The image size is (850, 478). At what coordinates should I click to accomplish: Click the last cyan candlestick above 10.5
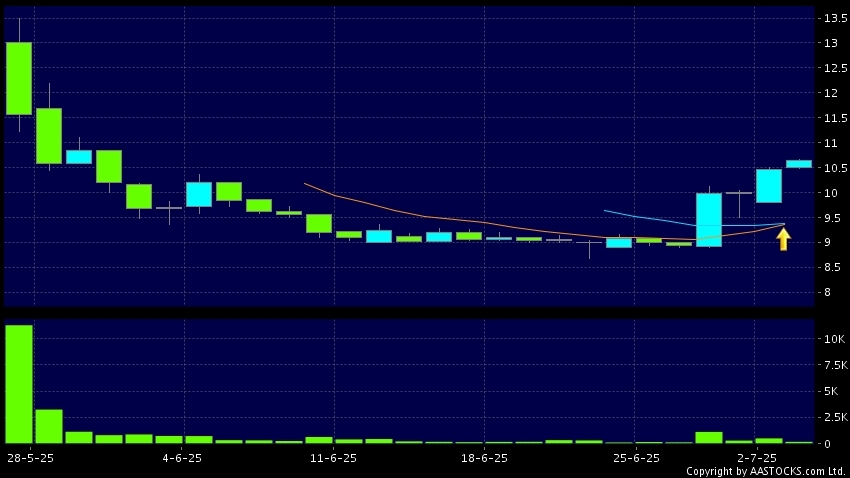point(799,164)
